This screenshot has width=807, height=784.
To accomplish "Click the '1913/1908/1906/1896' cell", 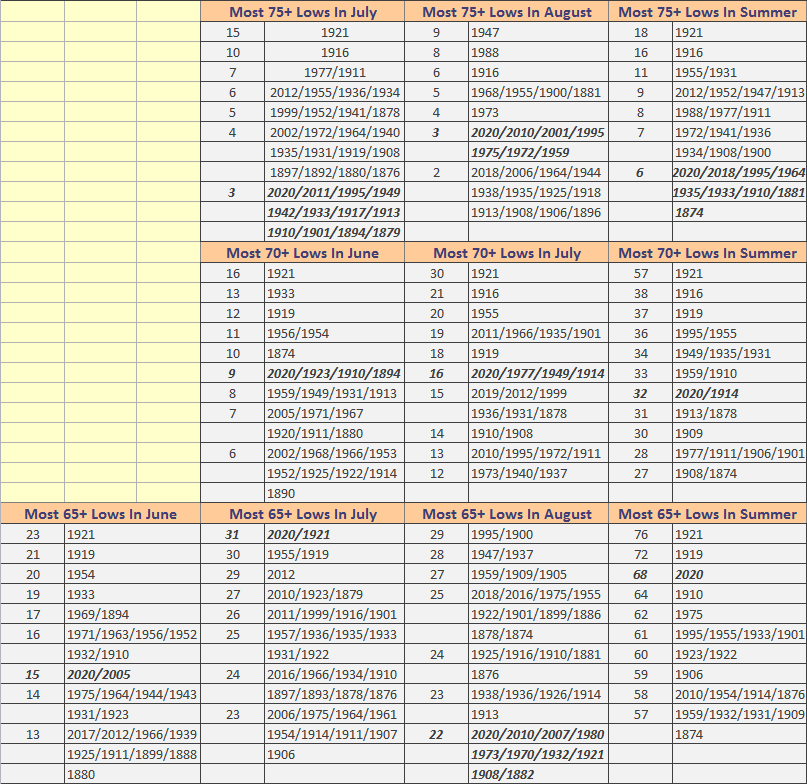I will pos(538,213).
